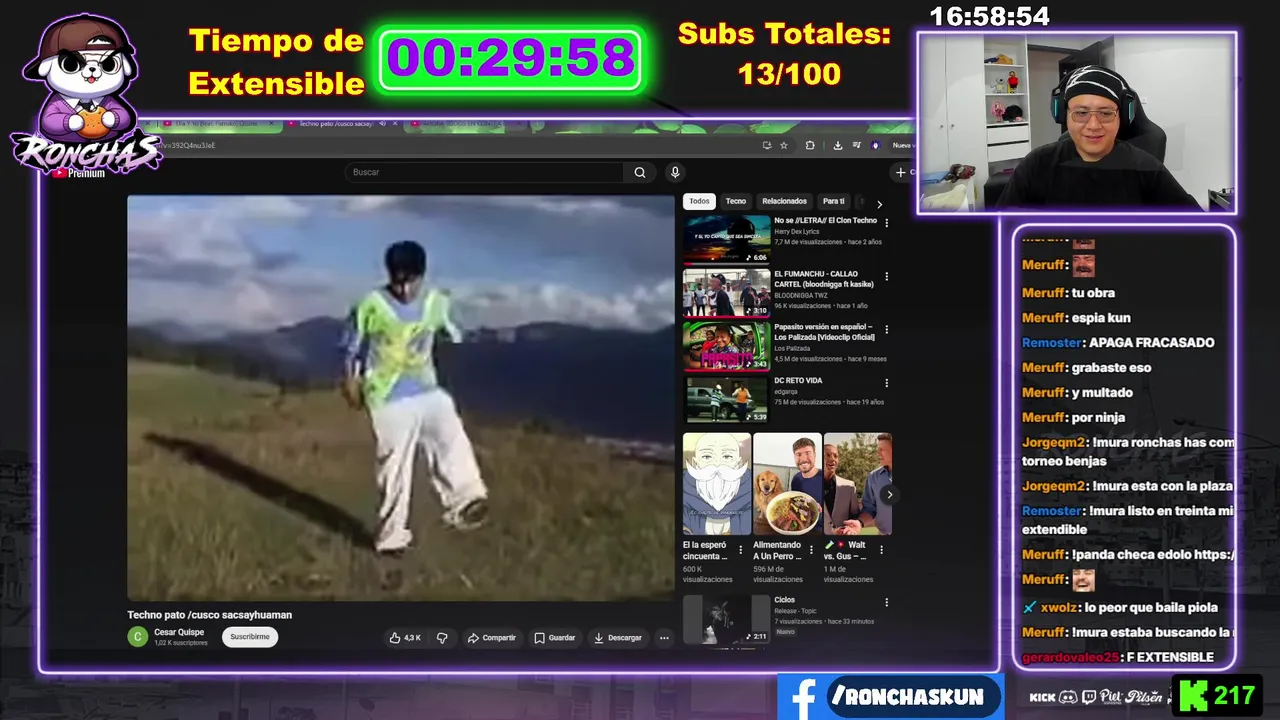Open options for Walt vs. Gus short
This screenshot has height=720, width=1280.
[x=881, y=550]
